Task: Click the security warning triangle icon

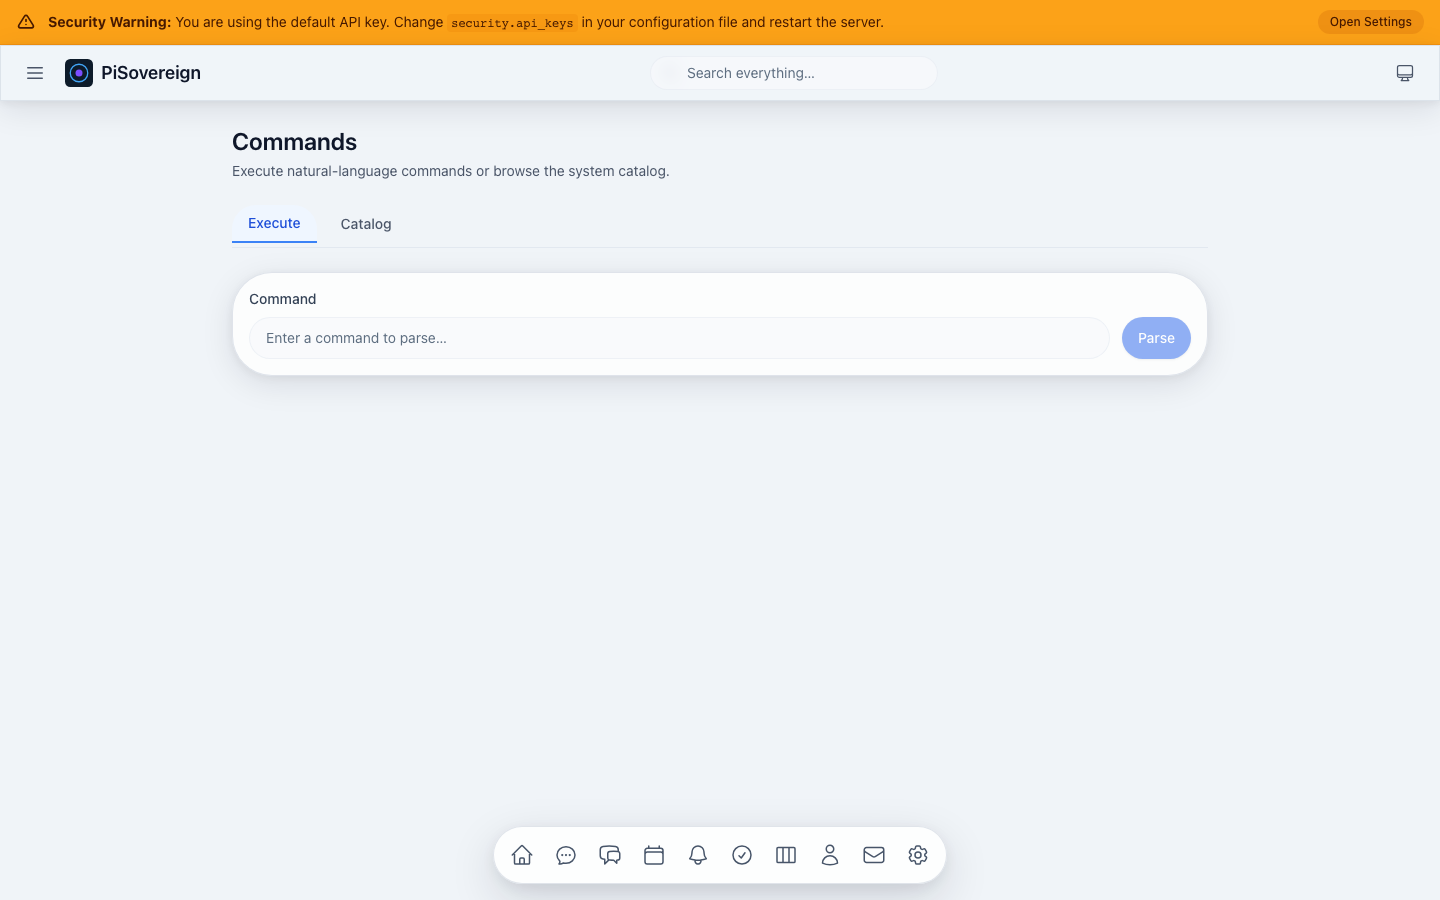Action: 26,22
